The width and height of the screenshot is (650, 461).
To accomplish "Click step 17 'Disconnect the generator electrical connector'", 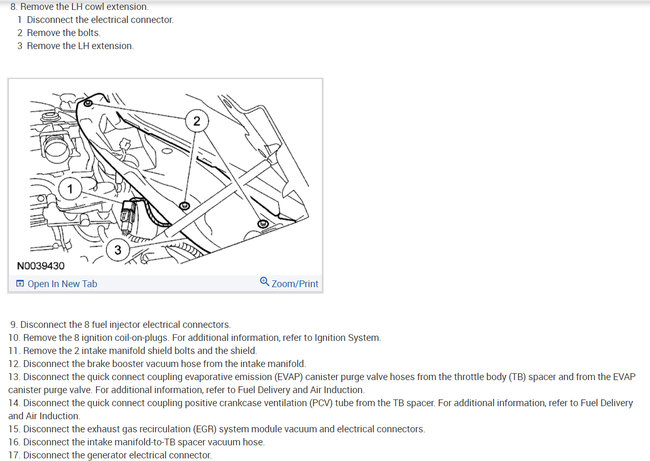I will [110, 455].
